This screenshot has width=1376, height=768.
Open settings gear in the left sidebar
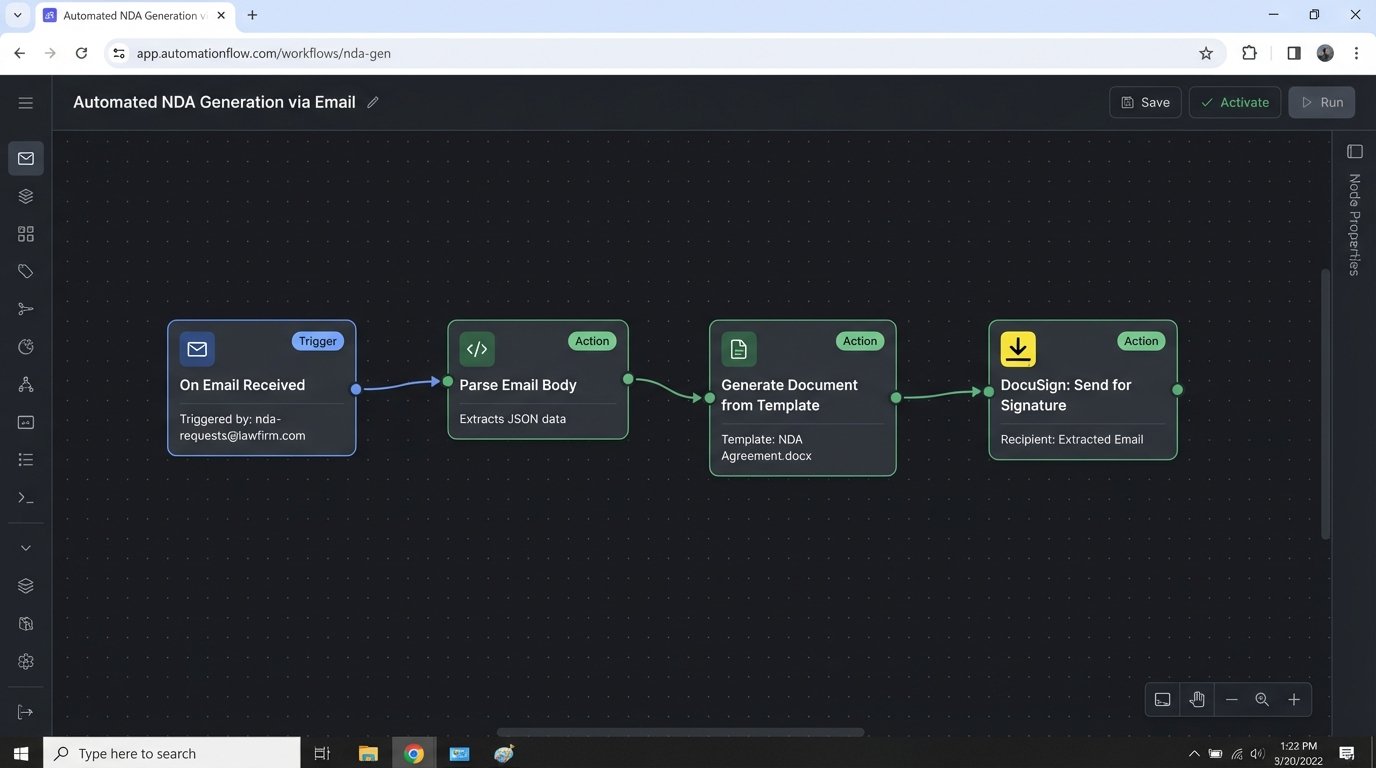pyautogui.click(x=26, y=661)
